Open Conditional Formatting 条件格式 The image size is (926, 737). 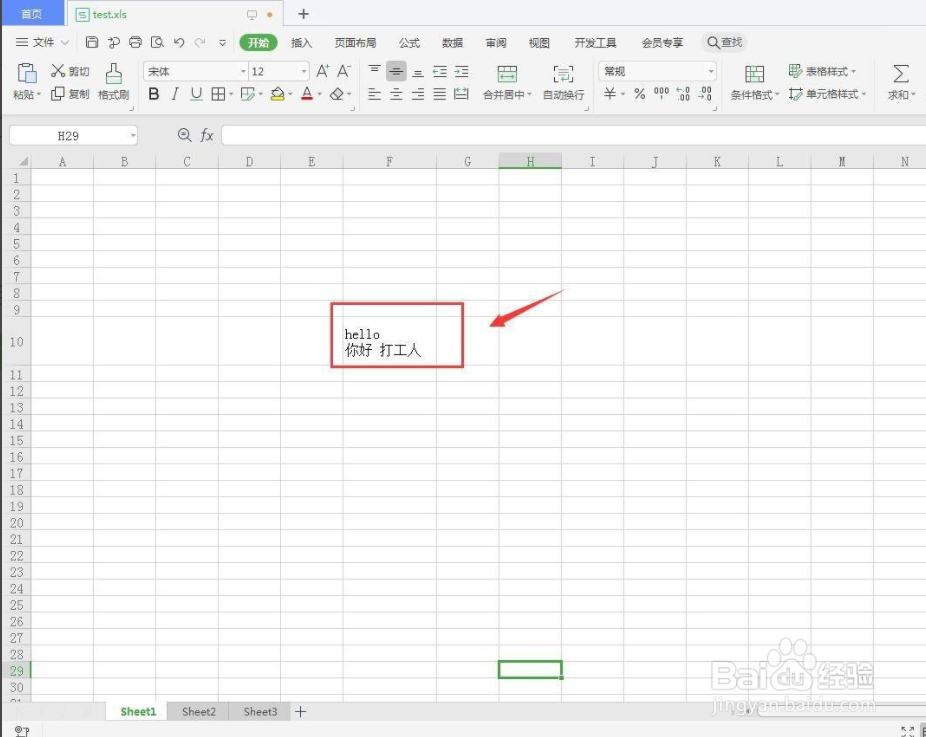click(x=755, y=81)
